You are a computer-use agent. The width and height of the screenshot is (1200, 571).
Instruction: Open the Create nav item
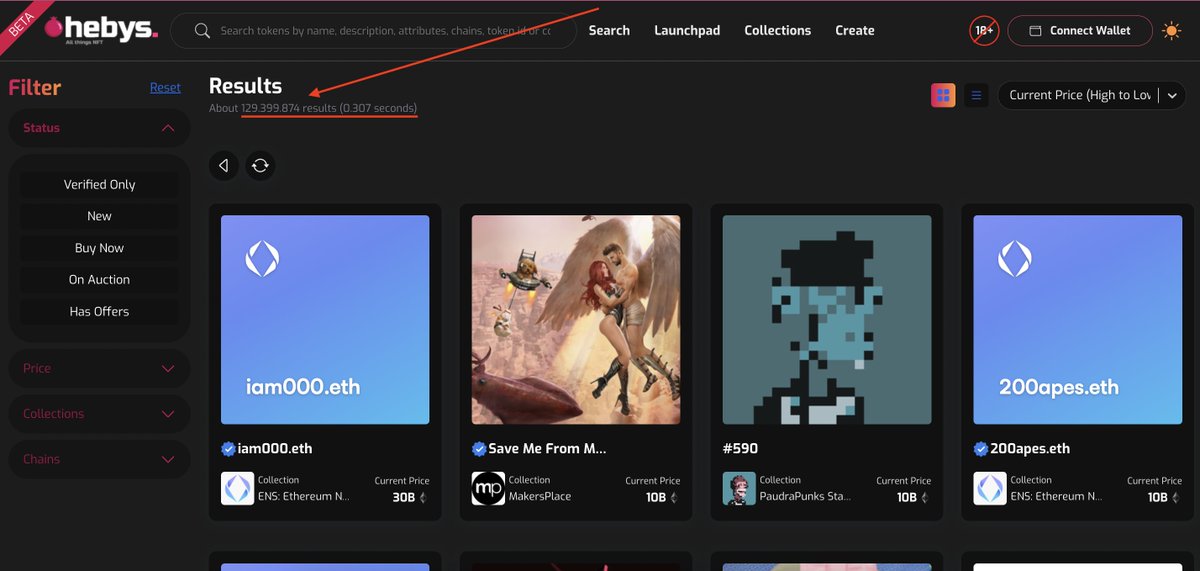click(x=855, y=31)
